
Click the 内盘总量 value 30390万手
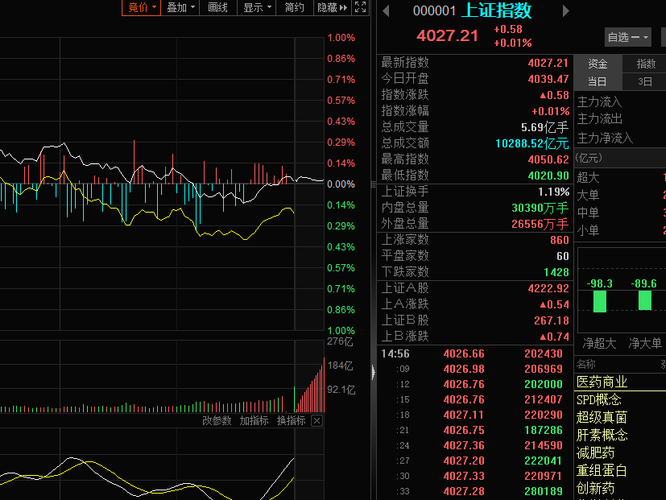(540, 208)
